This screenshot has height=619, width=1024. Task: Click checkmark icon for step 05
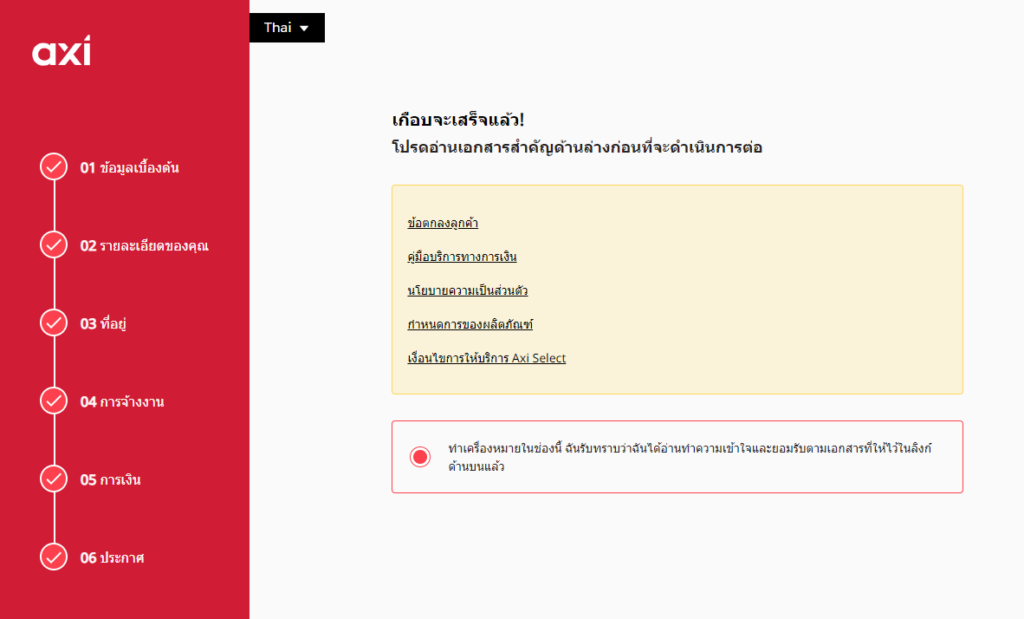click(54, 479)
